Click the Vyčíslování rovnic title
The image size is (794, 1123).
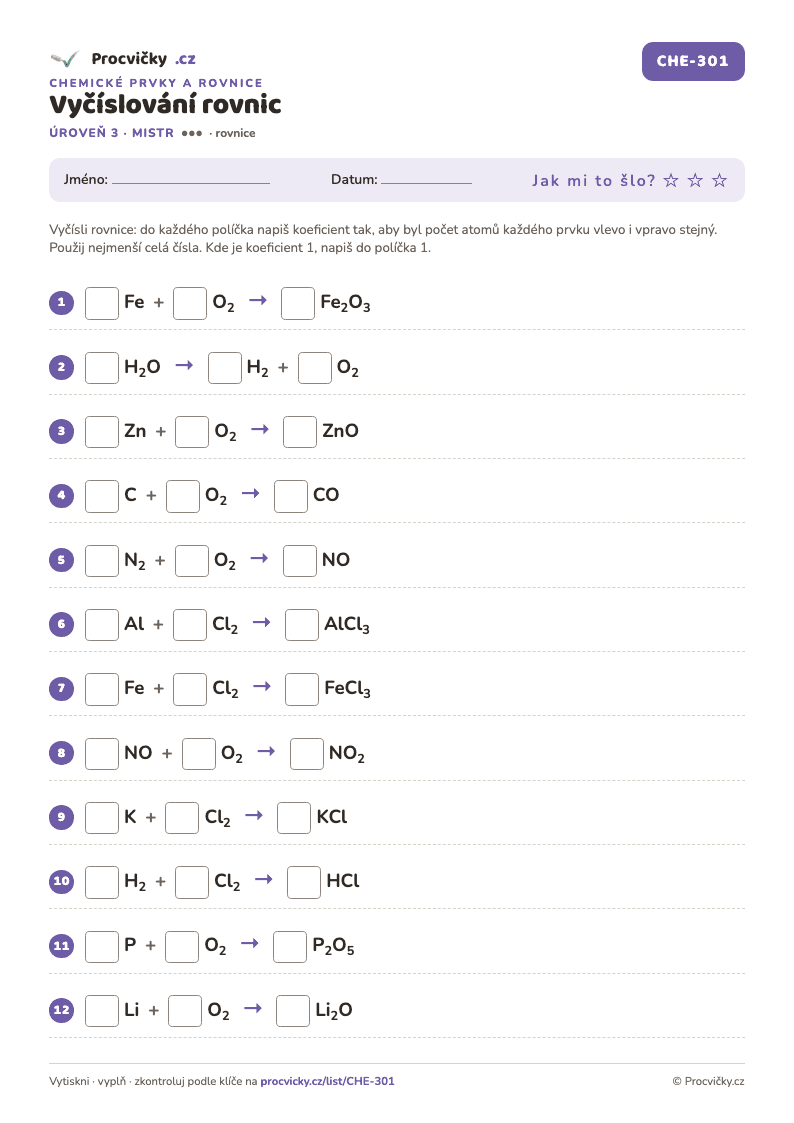[x=165, y=105]
